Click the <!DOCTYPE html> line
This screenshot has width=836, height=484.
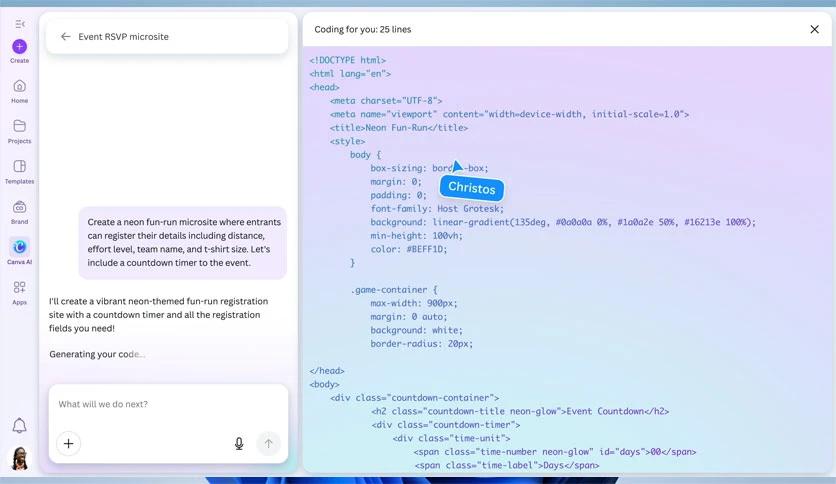point(348,60)
